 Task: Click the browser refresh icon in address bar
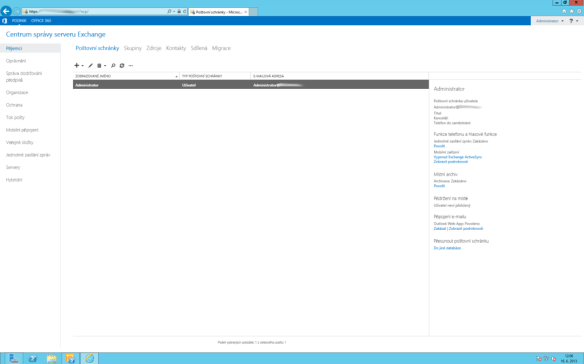pos(184,12)
